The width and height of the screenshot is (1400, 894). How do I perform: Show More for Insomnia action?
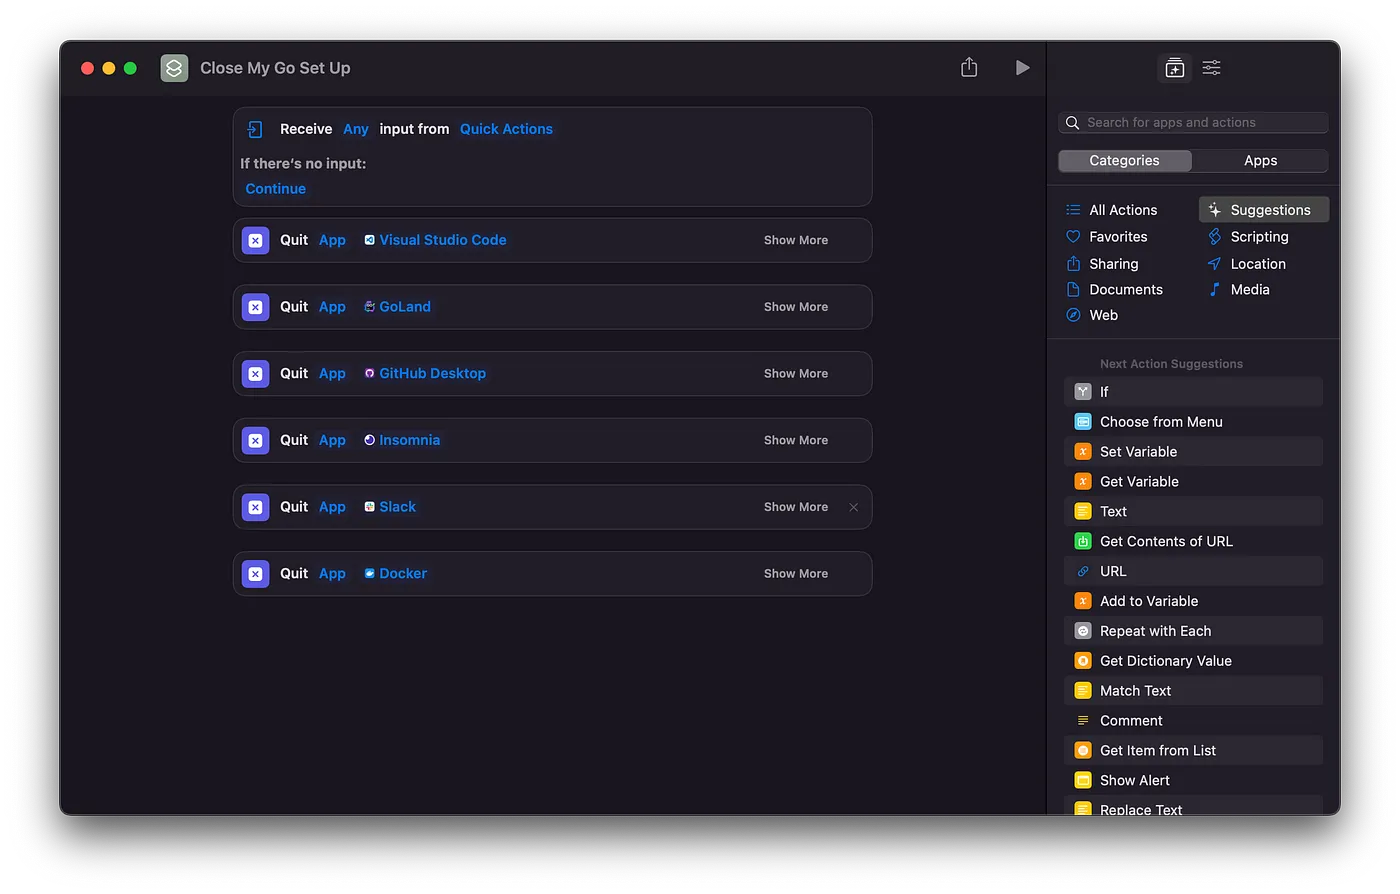pos(796,440)
